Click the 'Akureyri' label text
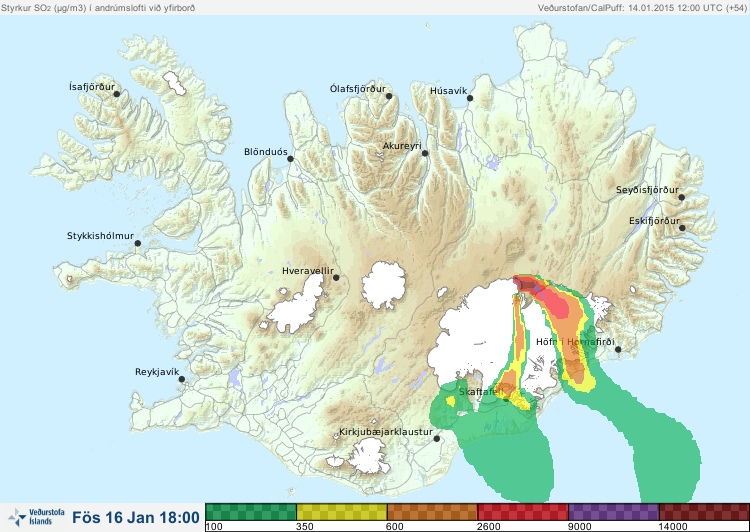This screenshot has height=532, width=750. [402, 146]
